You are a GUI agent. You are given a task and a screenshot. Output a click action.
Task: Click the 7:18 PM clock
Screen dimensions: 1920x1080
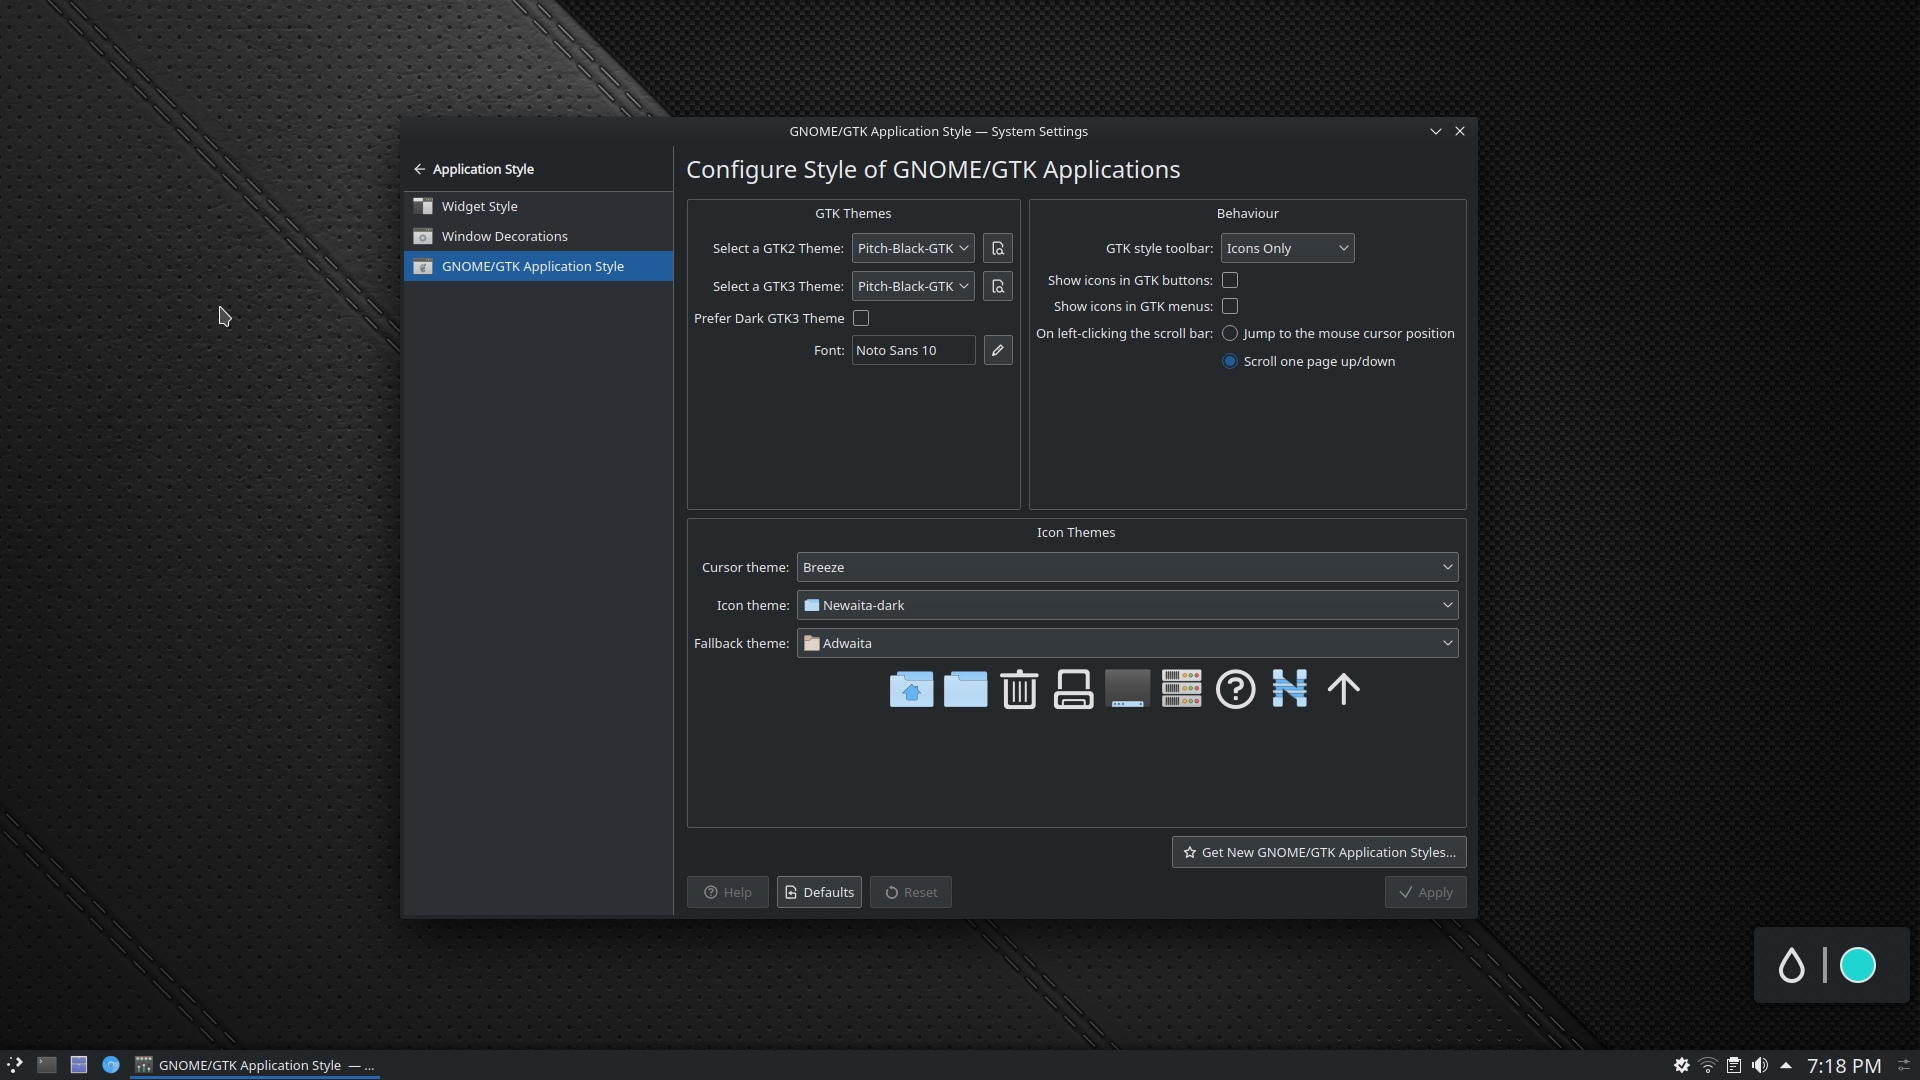tap(1844, 1066)
